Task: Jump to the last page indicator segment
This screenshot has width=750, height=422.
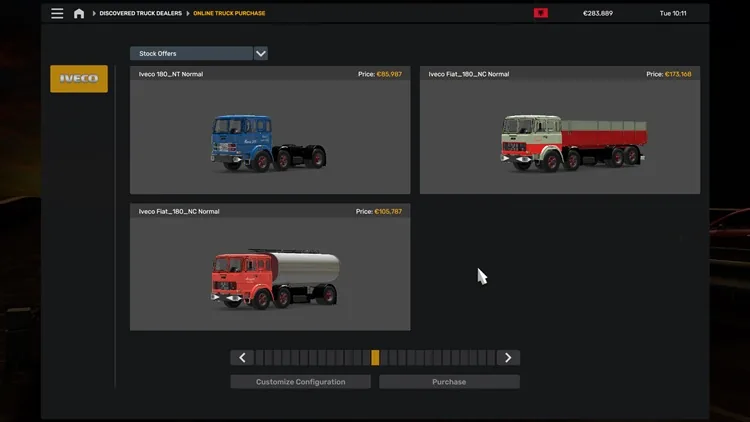Action: click(x=491, y=357)
